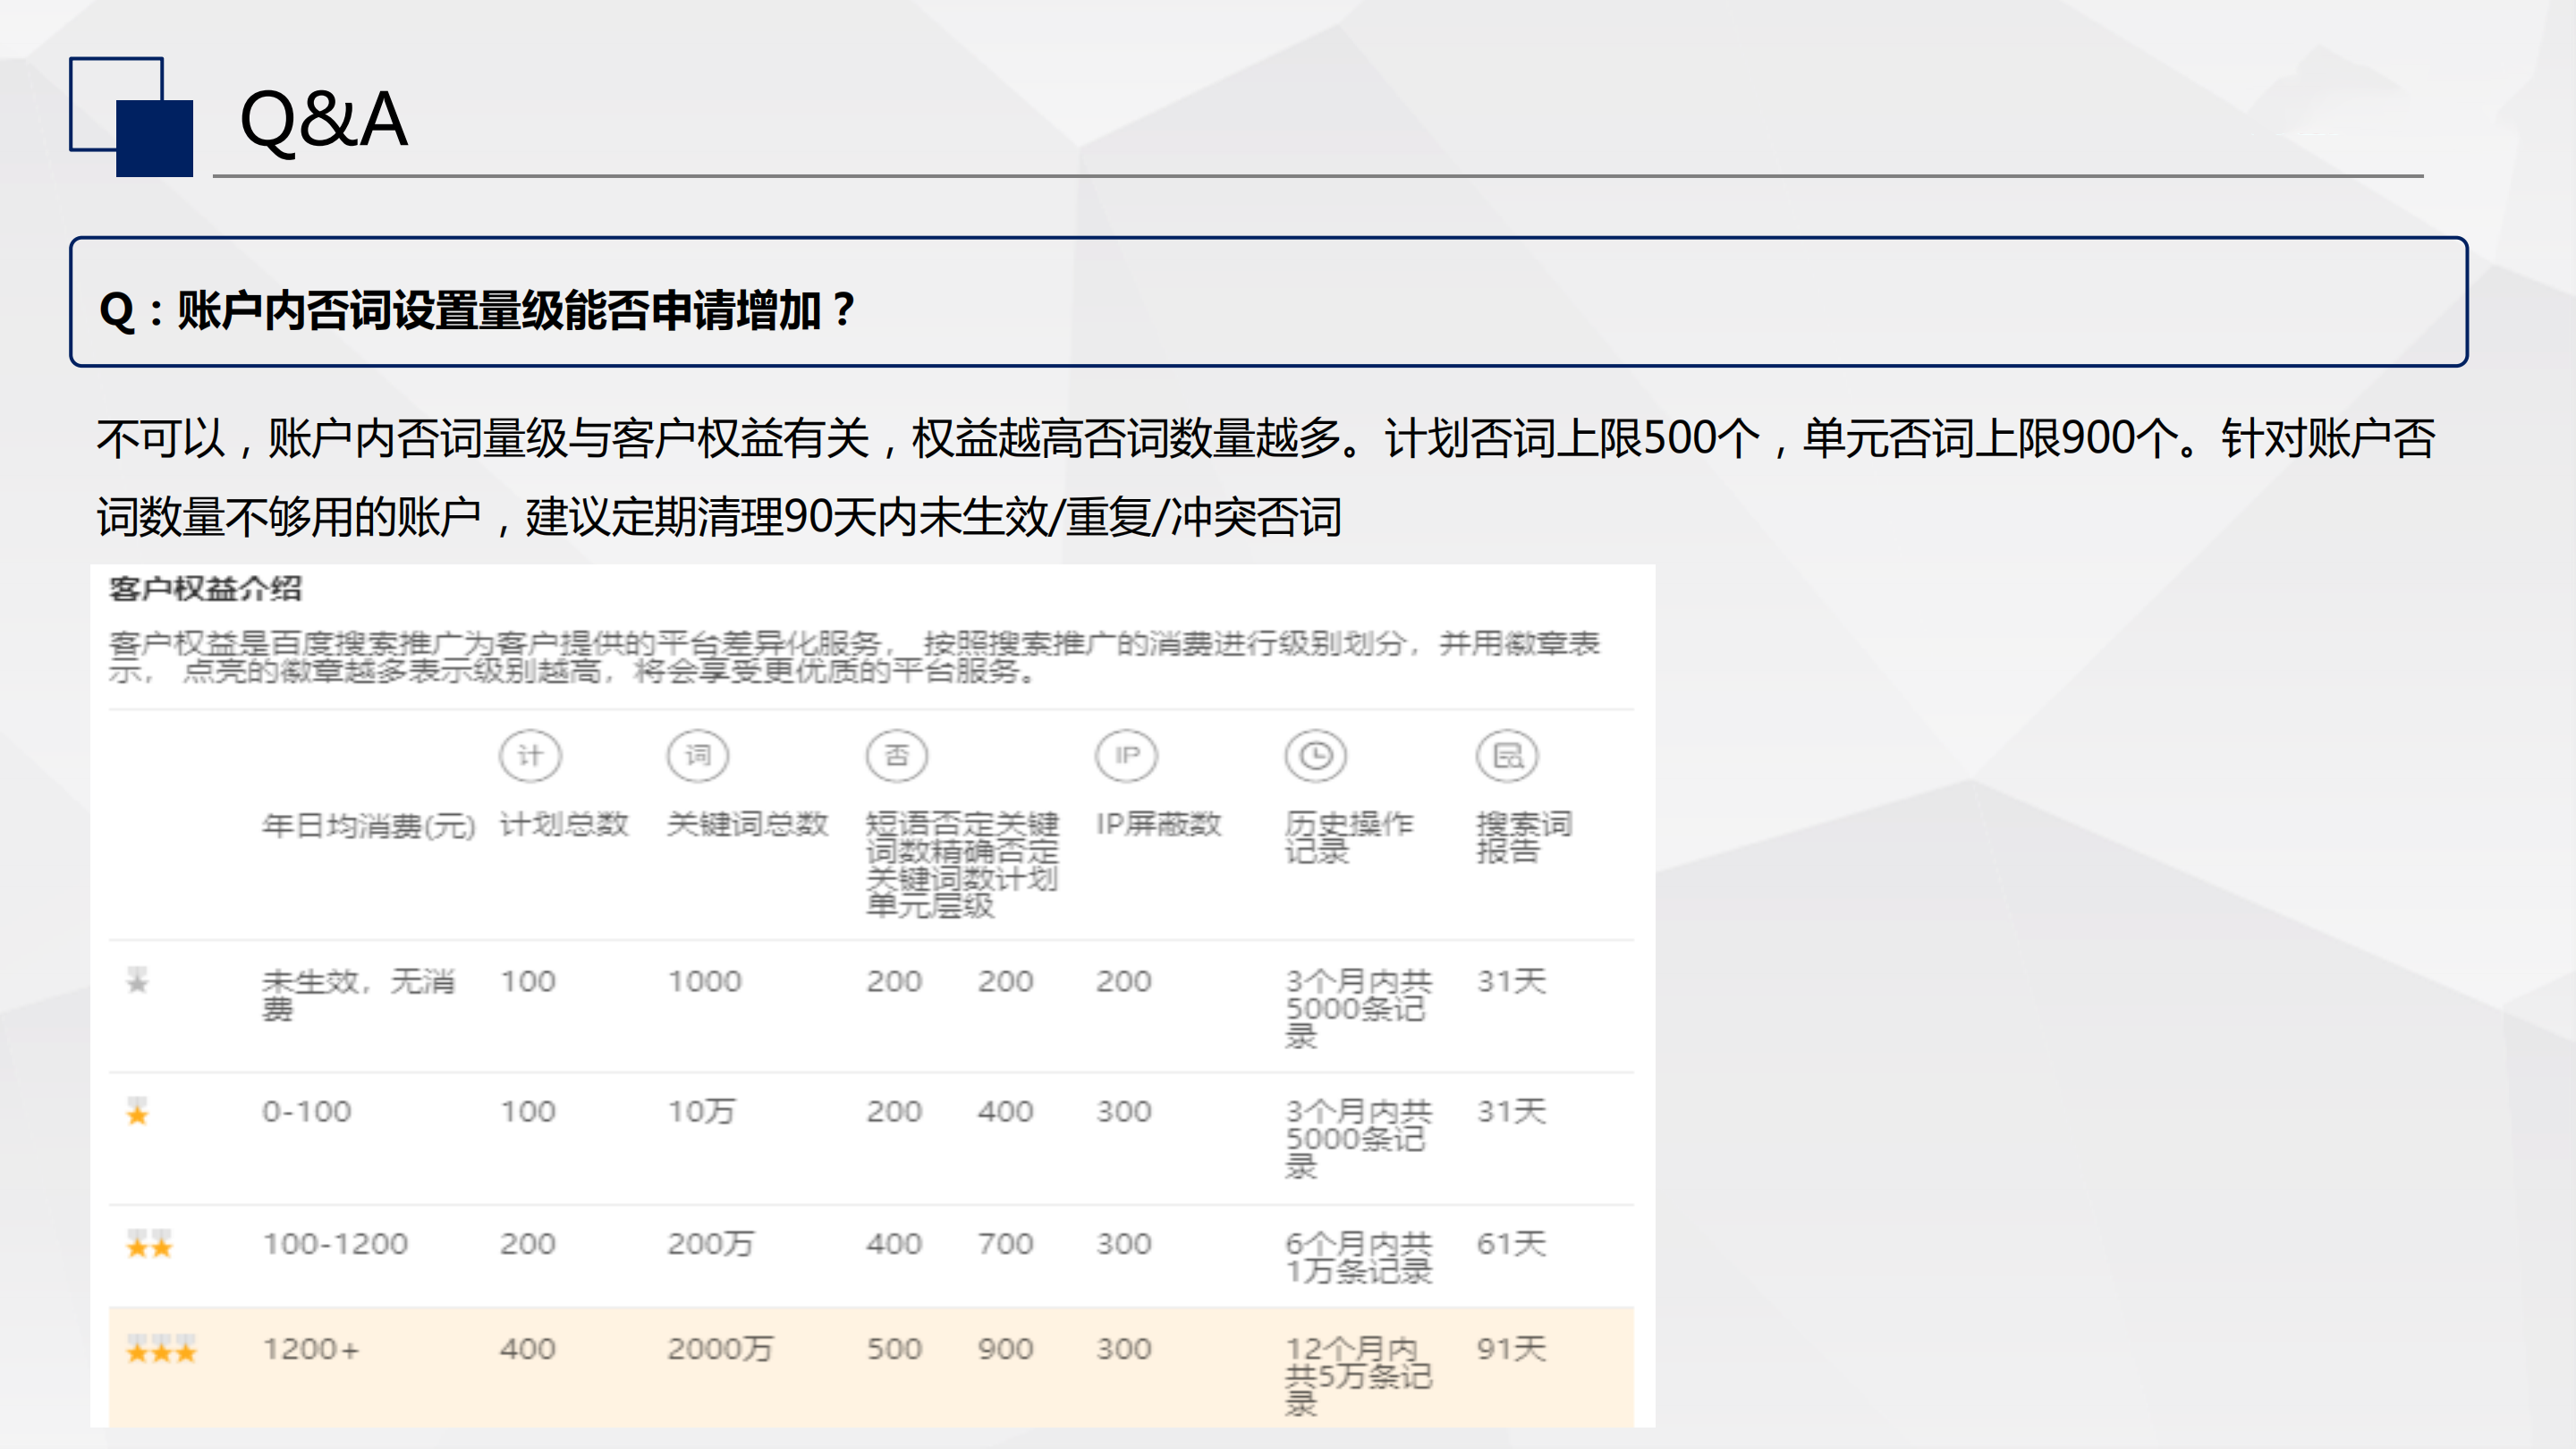Click the 1200+ consumption range cell
The height and width of the screenshot is (1449, 2576).
(311, 1349)
